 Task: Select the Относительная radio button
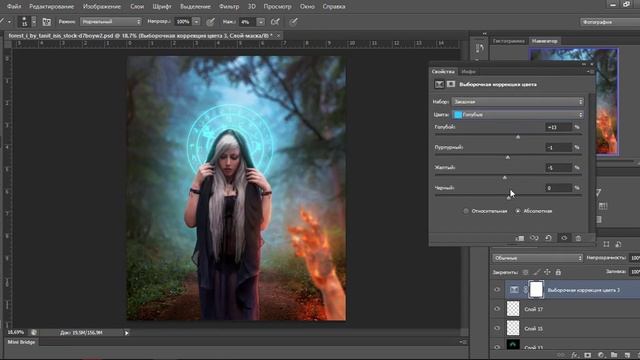point(466,211)
